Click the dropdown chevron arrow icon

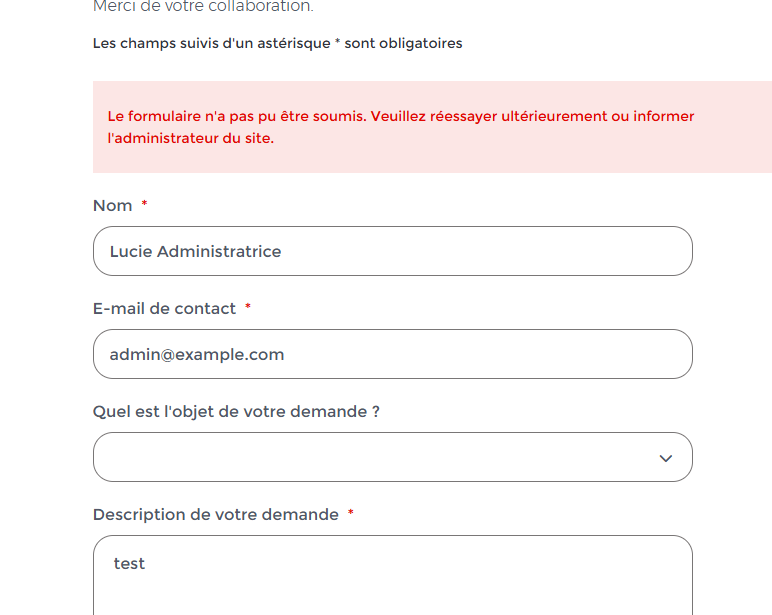coord(666,458)
